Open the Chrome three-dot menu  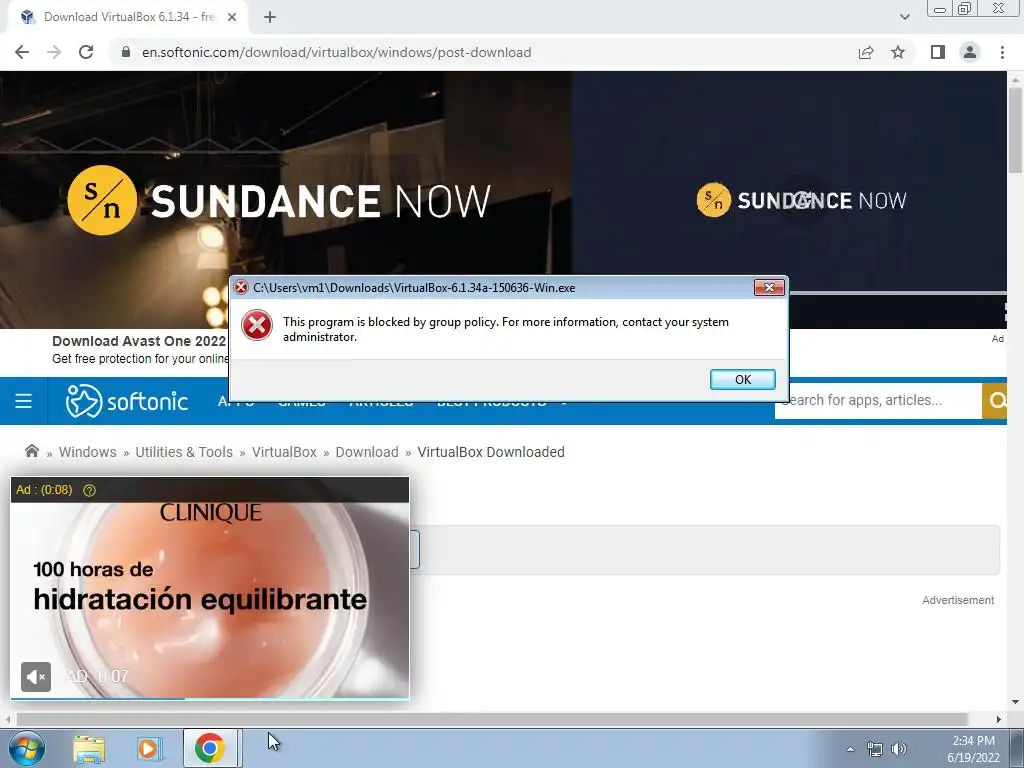(1002, 52)
